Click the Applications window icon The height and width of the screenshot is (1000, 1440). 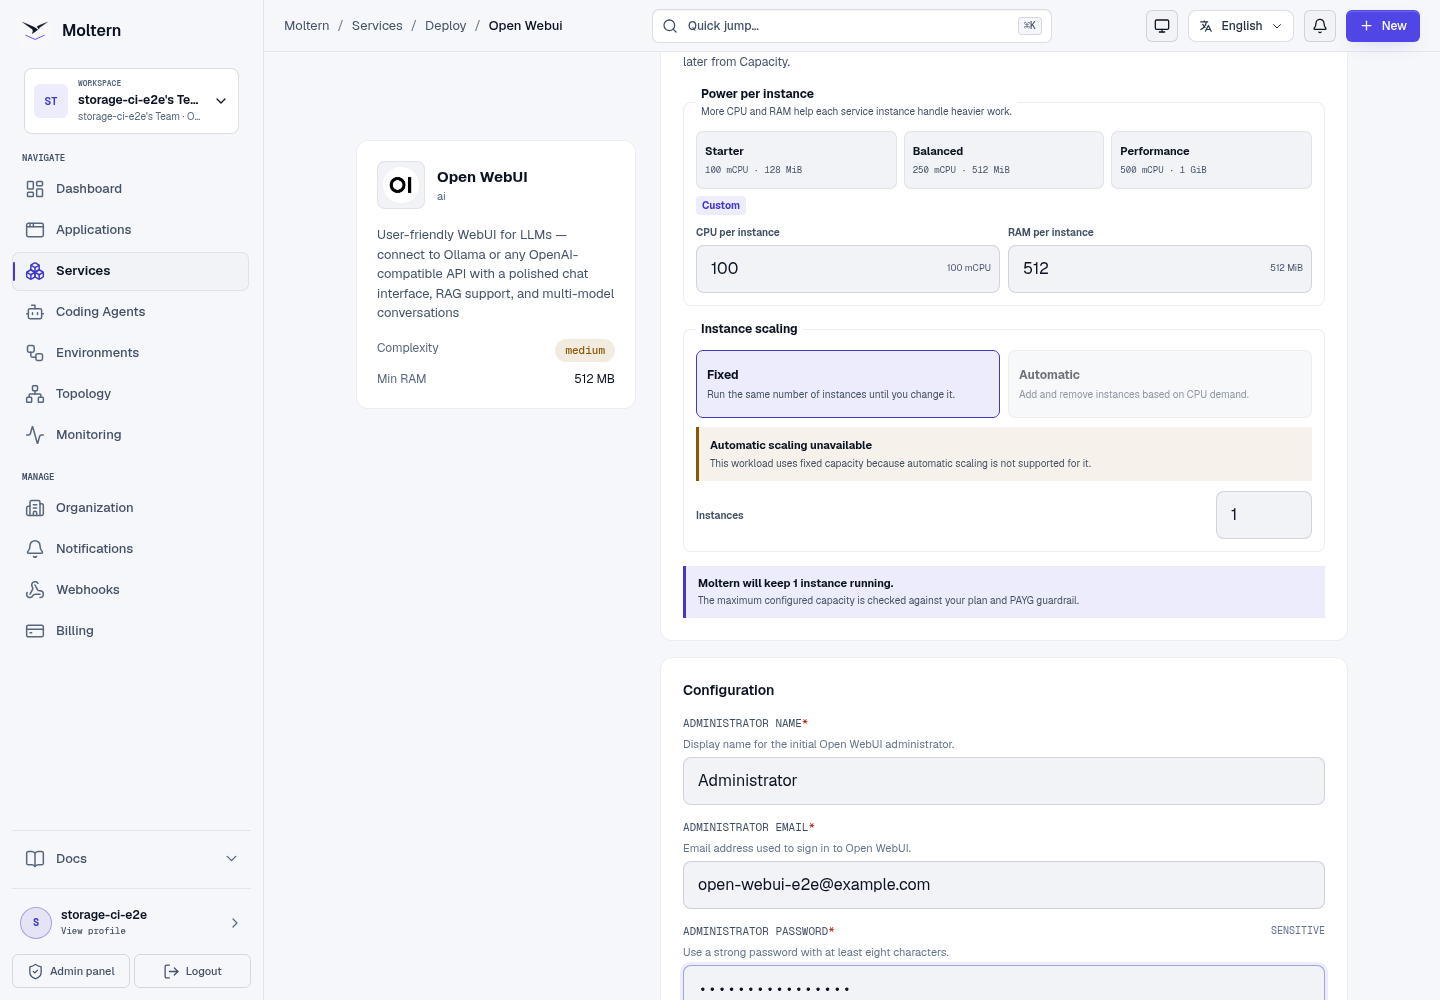coord(35,230)
